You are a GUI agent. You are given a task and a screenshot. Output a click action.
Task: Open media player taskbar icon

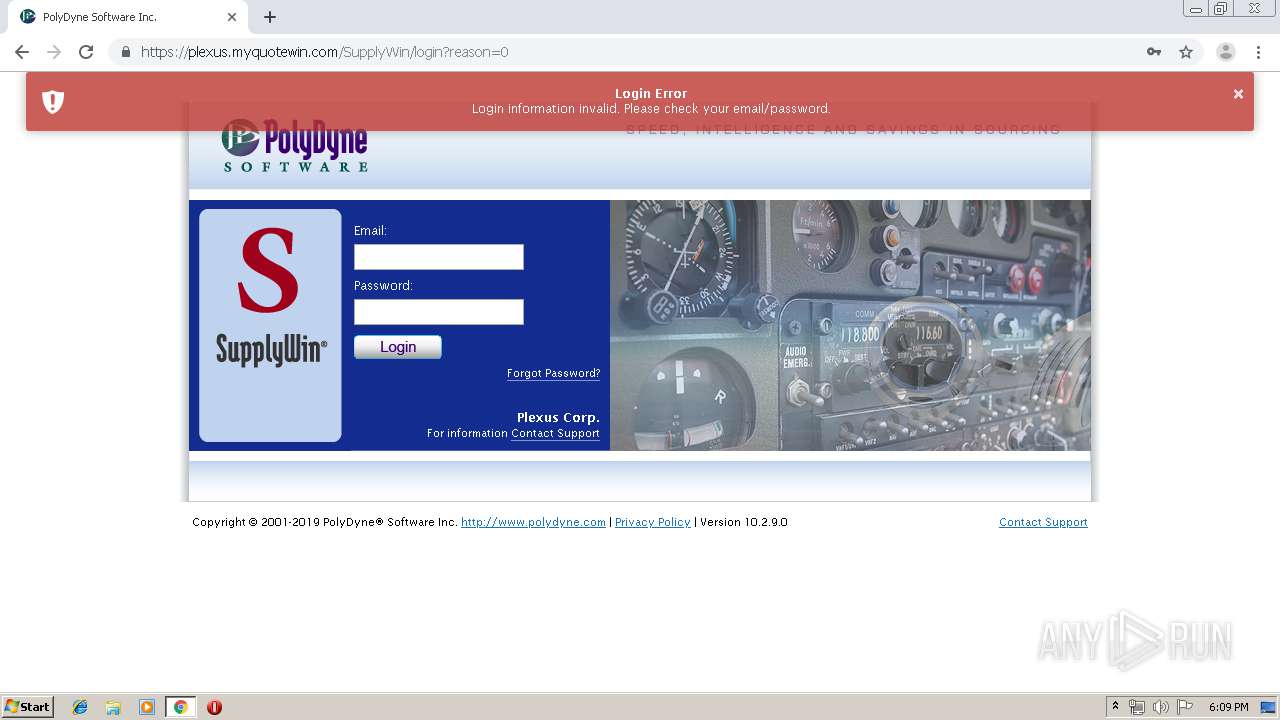point(147,707)
